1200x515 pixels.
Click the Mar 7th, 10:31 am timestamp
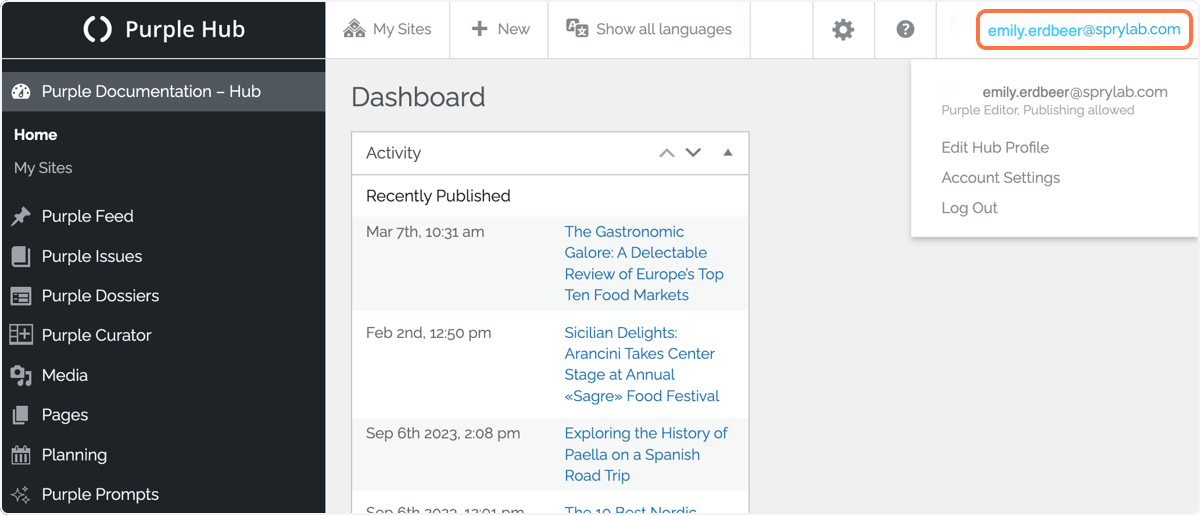425,232
